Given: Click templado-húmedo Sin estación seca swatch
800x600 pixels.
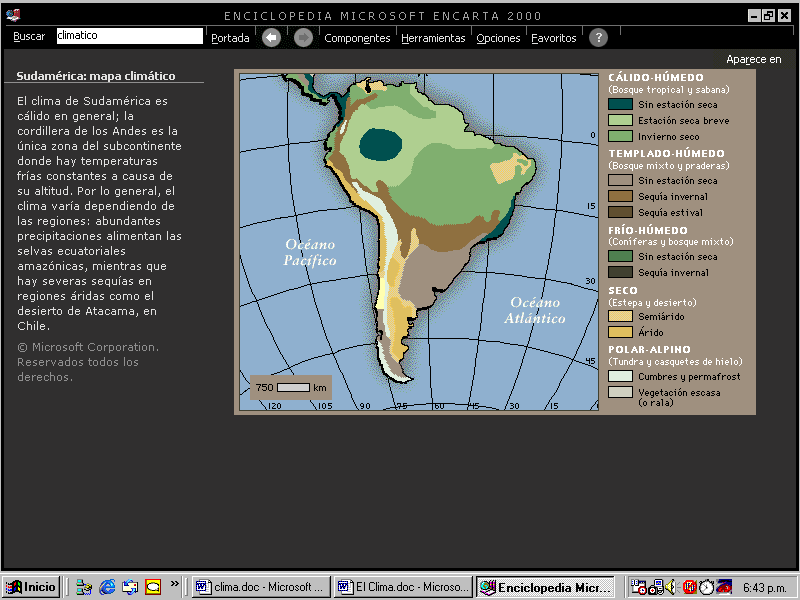Looking at the screenshot, I should [620, 180].
